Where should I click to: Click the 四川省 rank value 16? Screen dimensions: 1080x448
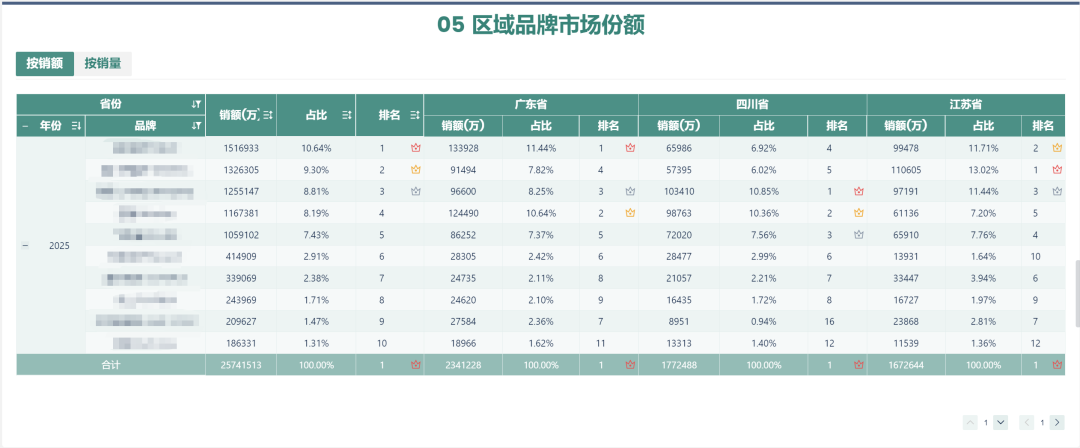tap(829, 321)
